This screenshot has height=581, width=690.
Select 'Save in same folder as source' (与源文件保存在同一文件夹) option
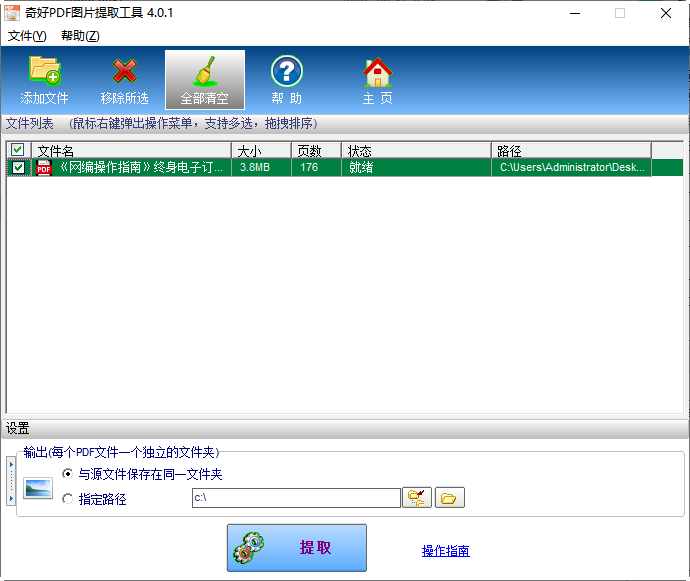tap(68, 474)
